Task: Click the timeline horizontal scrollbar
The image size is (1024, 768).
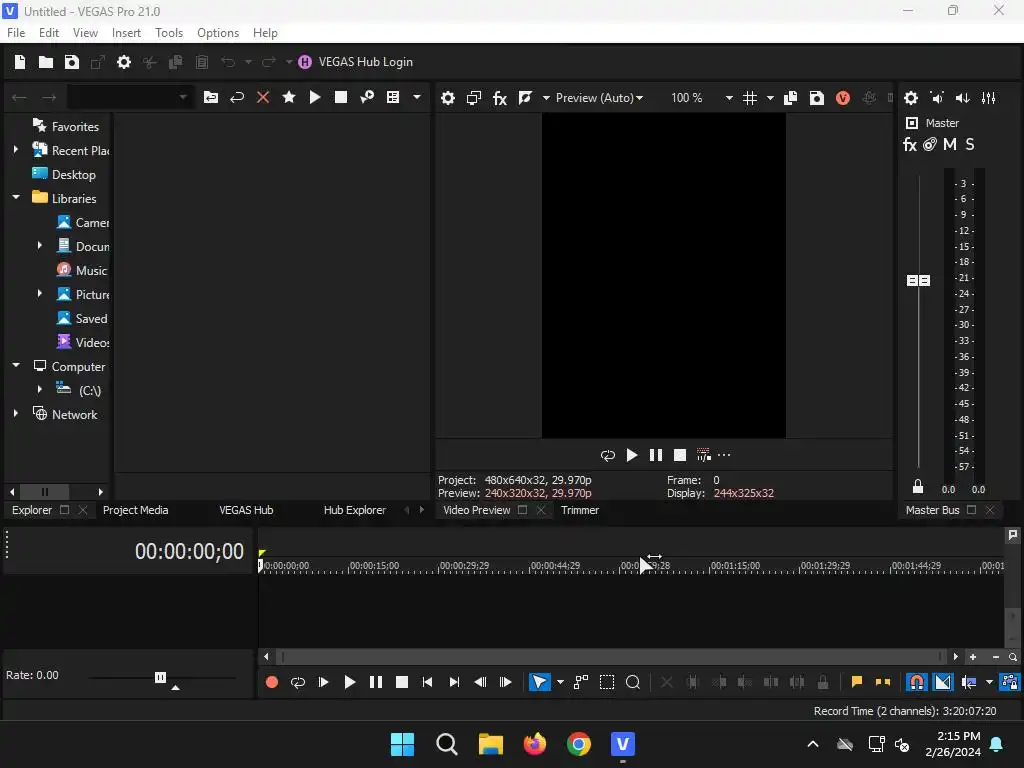Action: 610,656
